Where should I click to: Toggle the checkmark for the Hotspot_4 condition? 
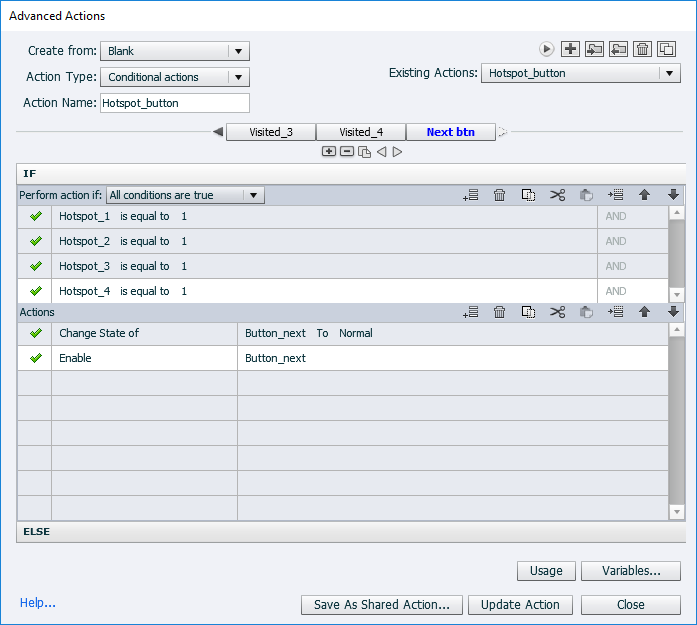(x=36, y=291)
